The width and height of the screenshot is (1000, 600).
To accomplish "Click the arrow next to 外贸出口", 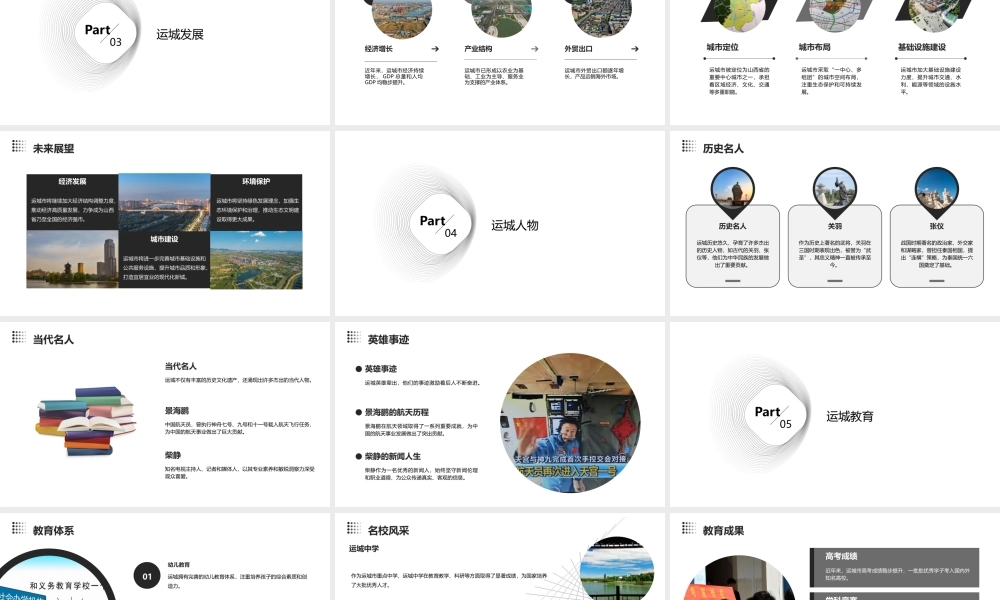I will tap(635, 49).
